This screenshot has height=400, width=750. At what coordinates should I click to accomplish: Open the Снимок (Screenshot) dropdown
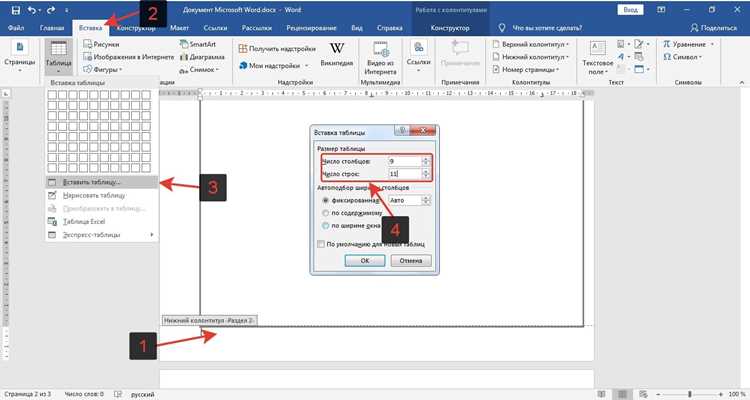[x=199, y=70]
